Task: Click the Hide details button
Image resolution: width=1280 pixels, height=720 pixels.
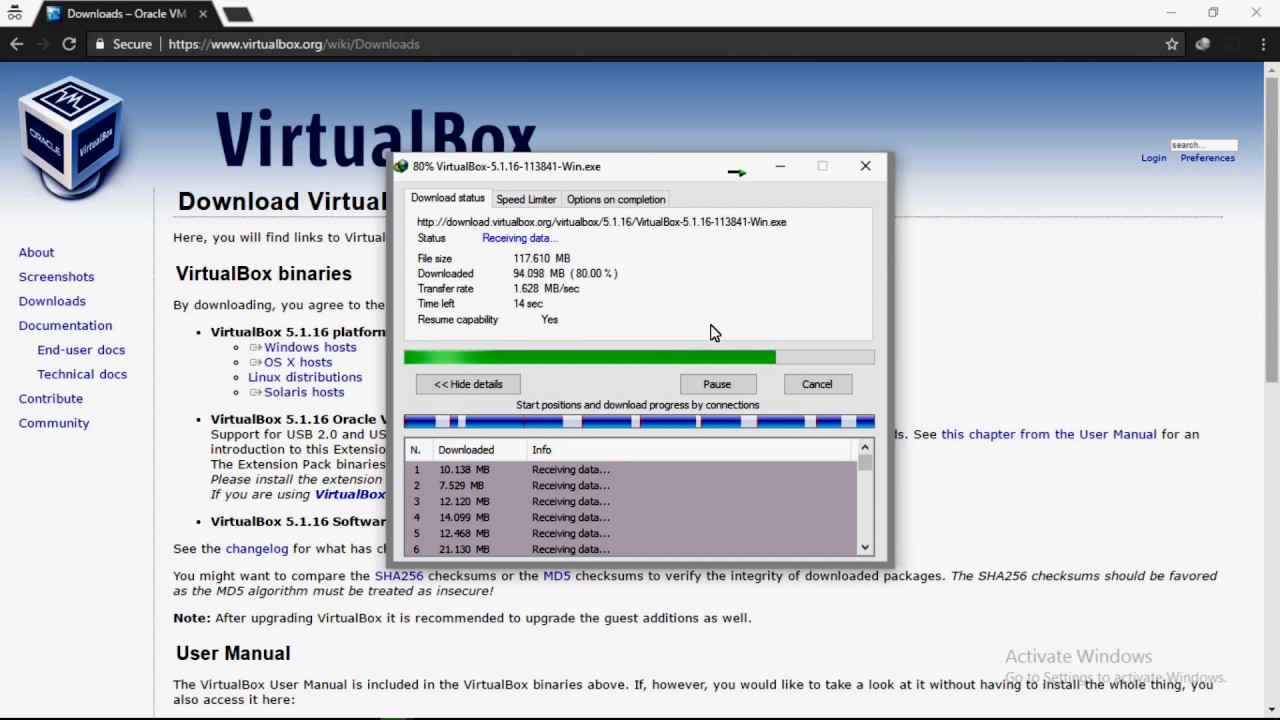Action: click(468, 384)
